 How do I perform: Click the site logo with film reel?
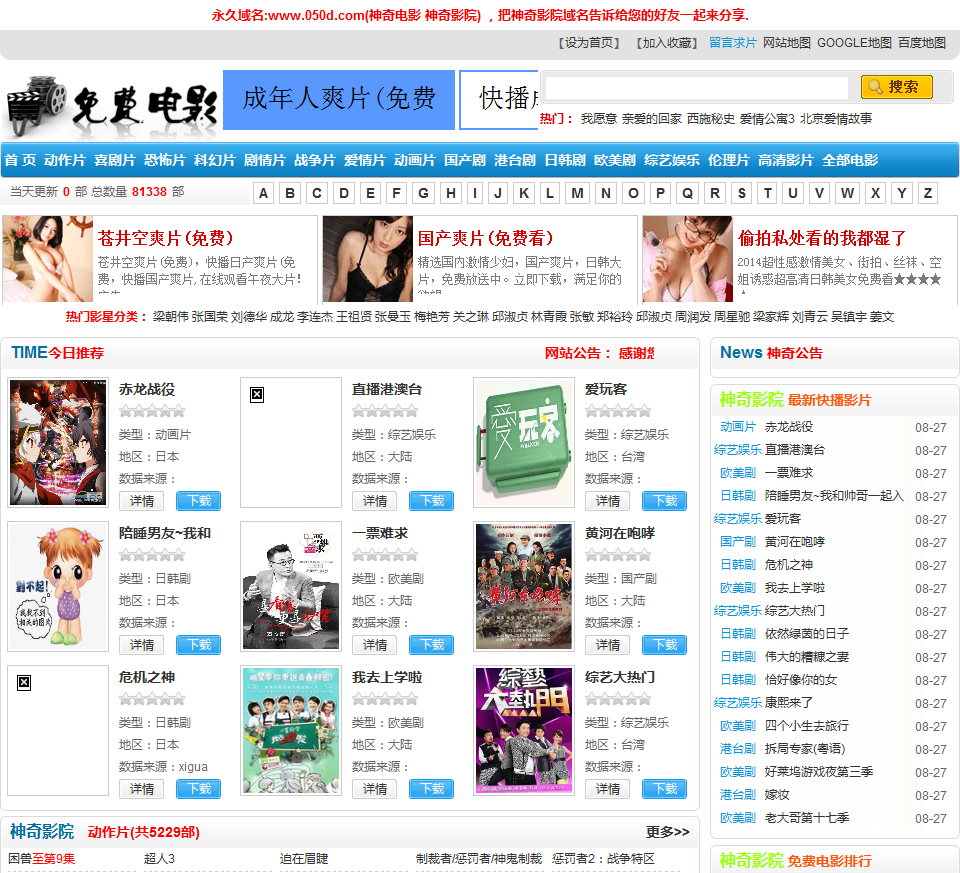point(112,107)
